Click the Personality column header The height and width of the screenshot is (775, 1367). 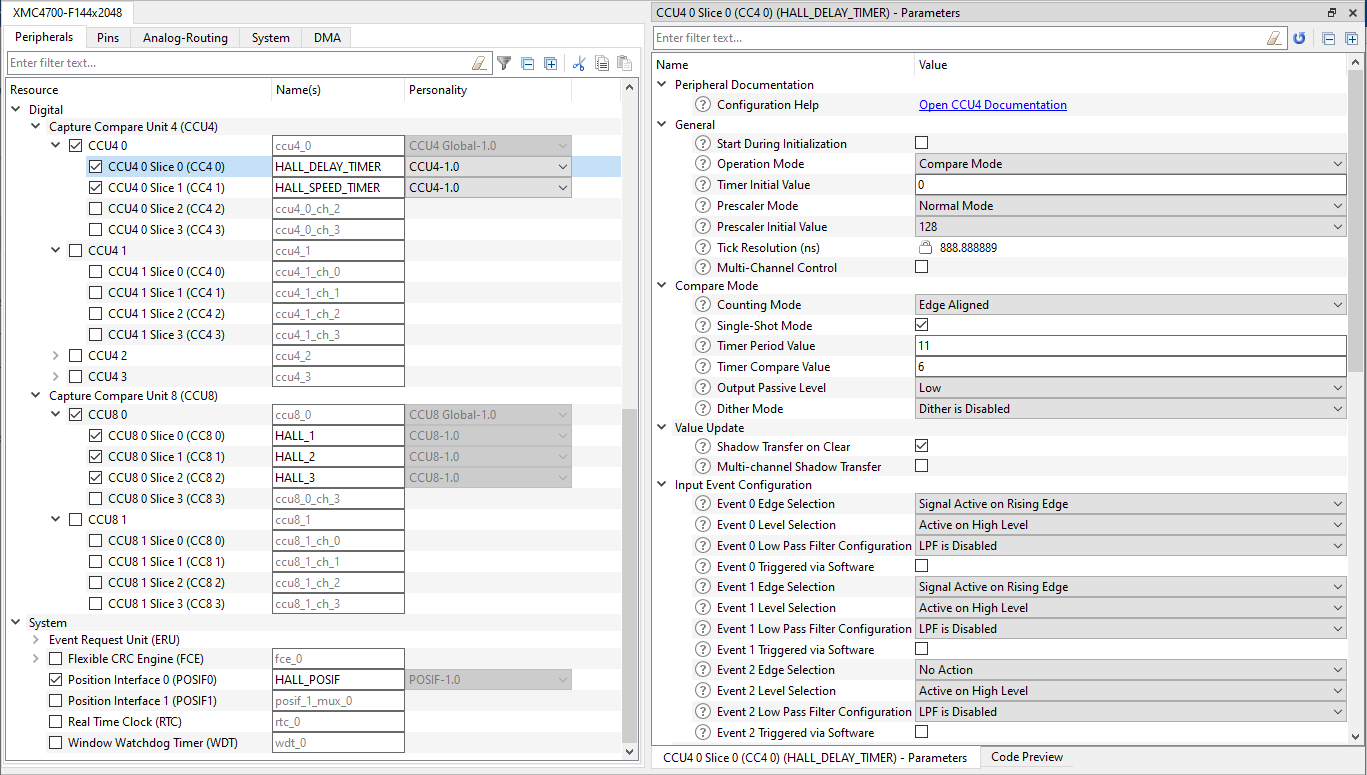[x=488, y=90]
